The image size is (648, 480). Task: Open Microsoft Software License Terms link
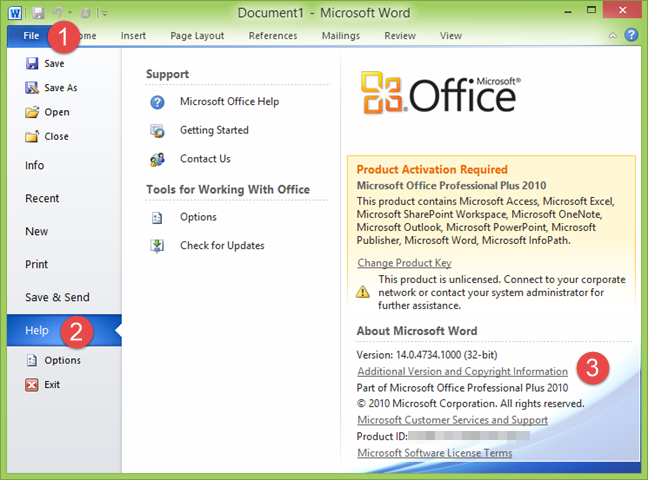(x=435, y=453)
